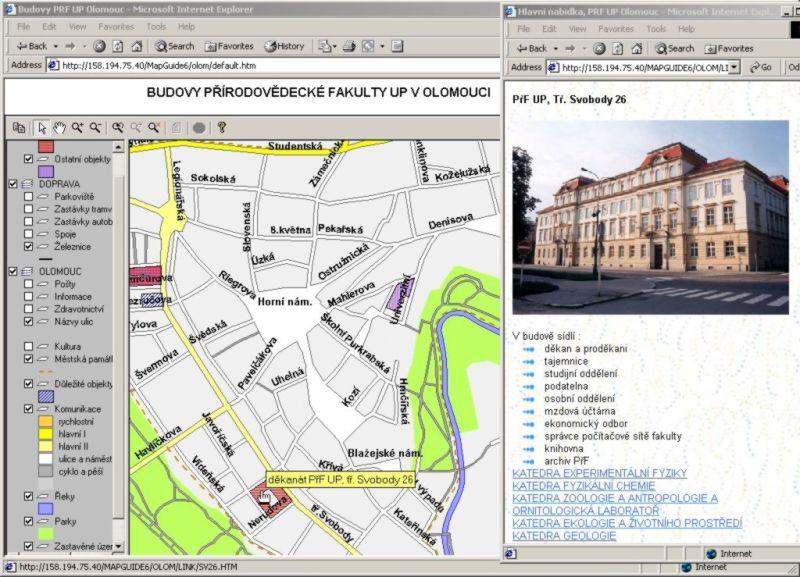This screenshot has height=577, width=800.
Task: Go Home in Hlavní nabídka window
Action: (637, 48)
